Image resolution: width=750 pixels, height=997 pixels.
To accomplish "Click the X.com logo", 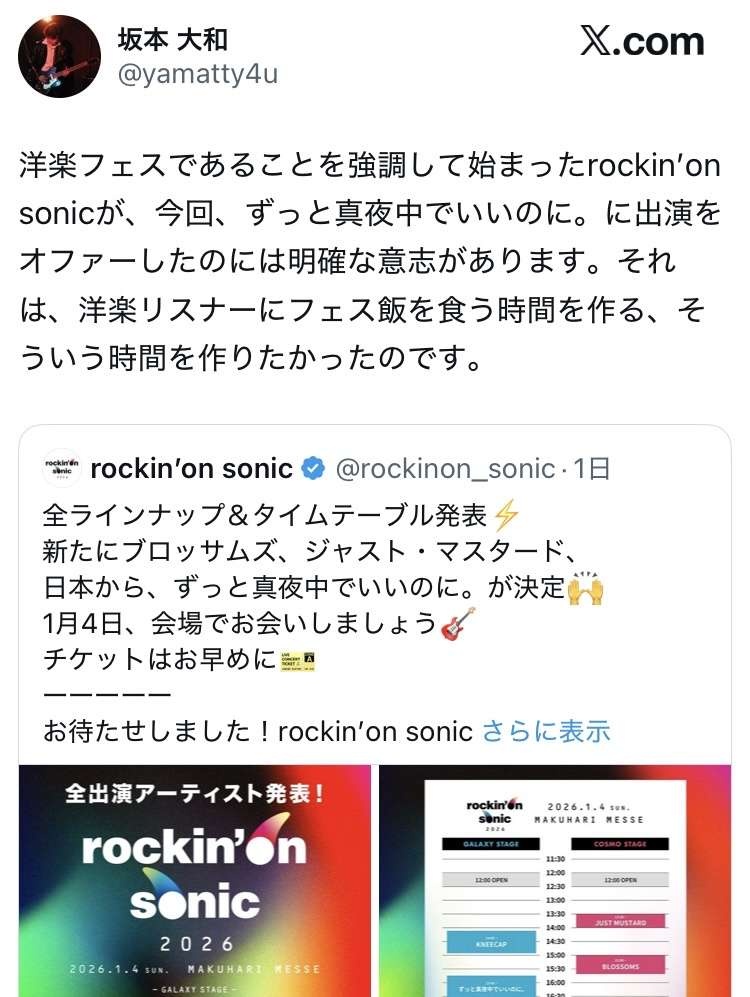I will (642, 42).
